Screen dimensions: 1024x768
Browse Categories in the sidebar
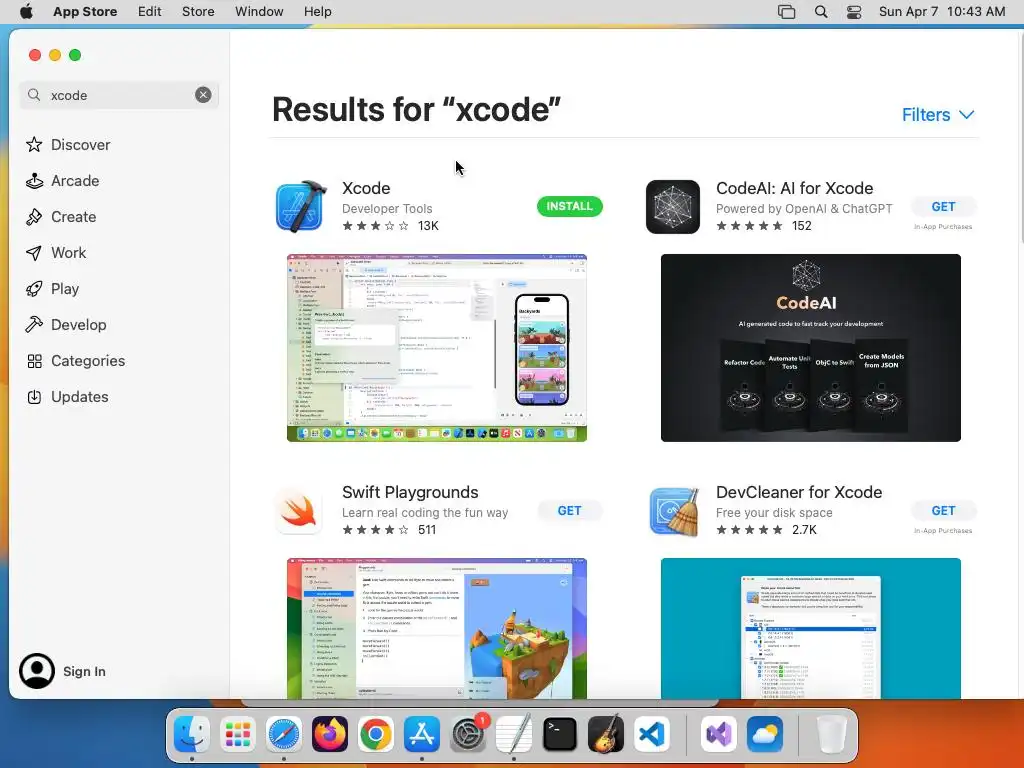(75, 360)
